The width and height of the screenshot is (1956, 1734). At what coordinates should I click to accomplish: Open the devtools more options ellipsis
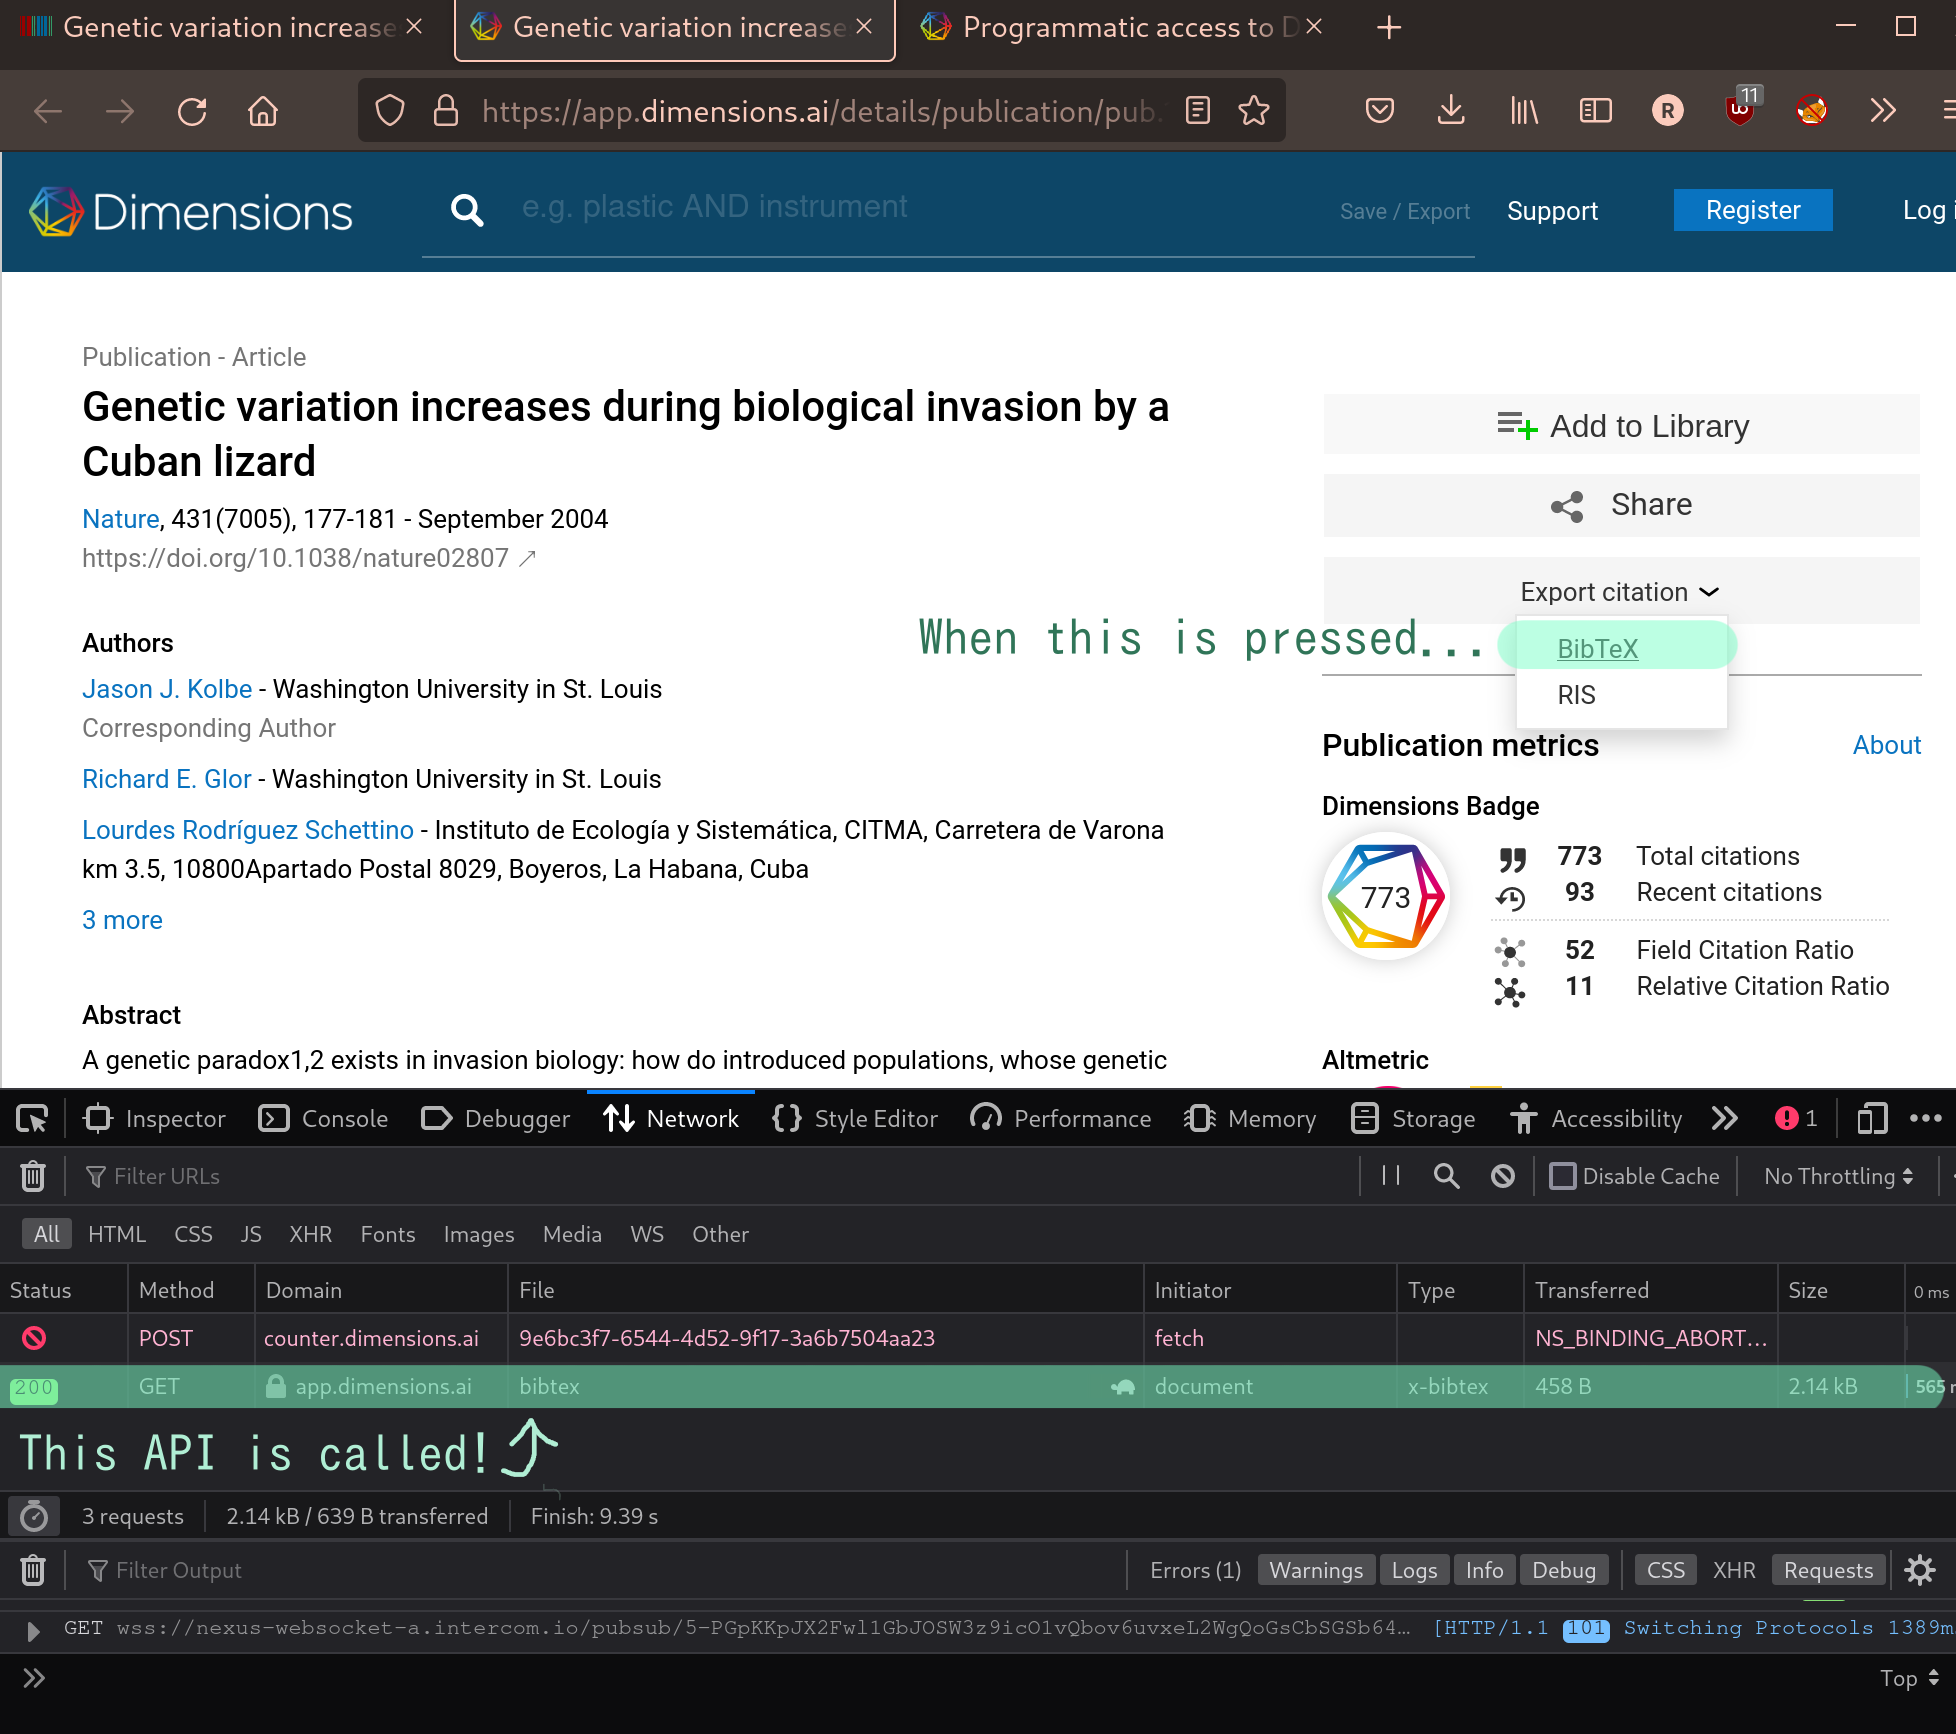click(x=1926, y=1119)
